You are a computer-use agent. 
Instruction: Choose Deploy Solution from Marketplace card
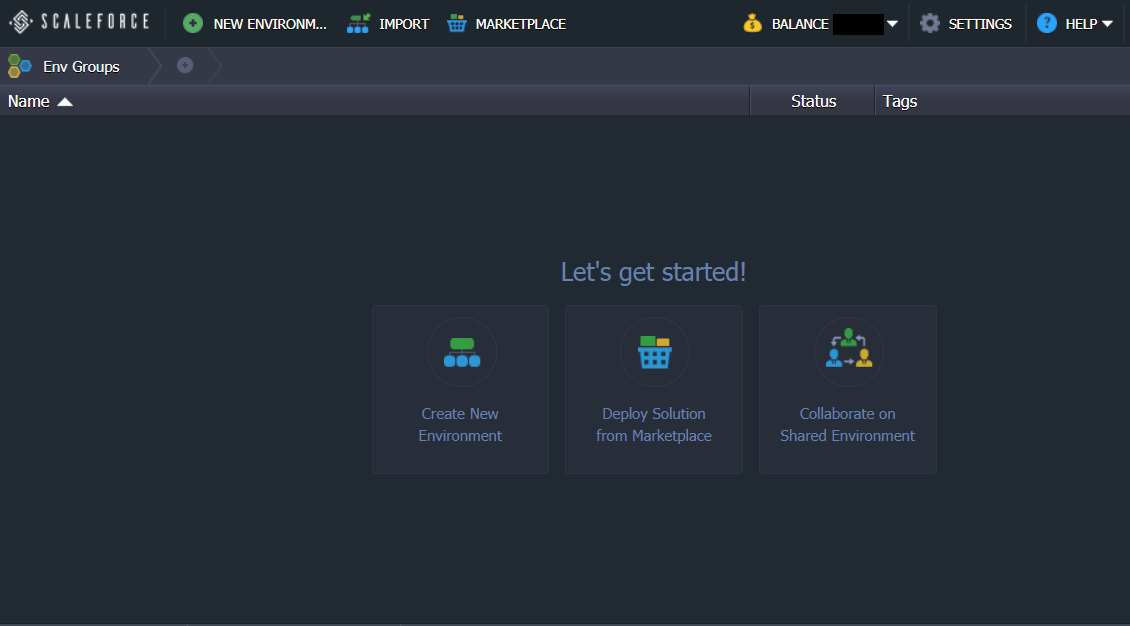pos(654,389)
